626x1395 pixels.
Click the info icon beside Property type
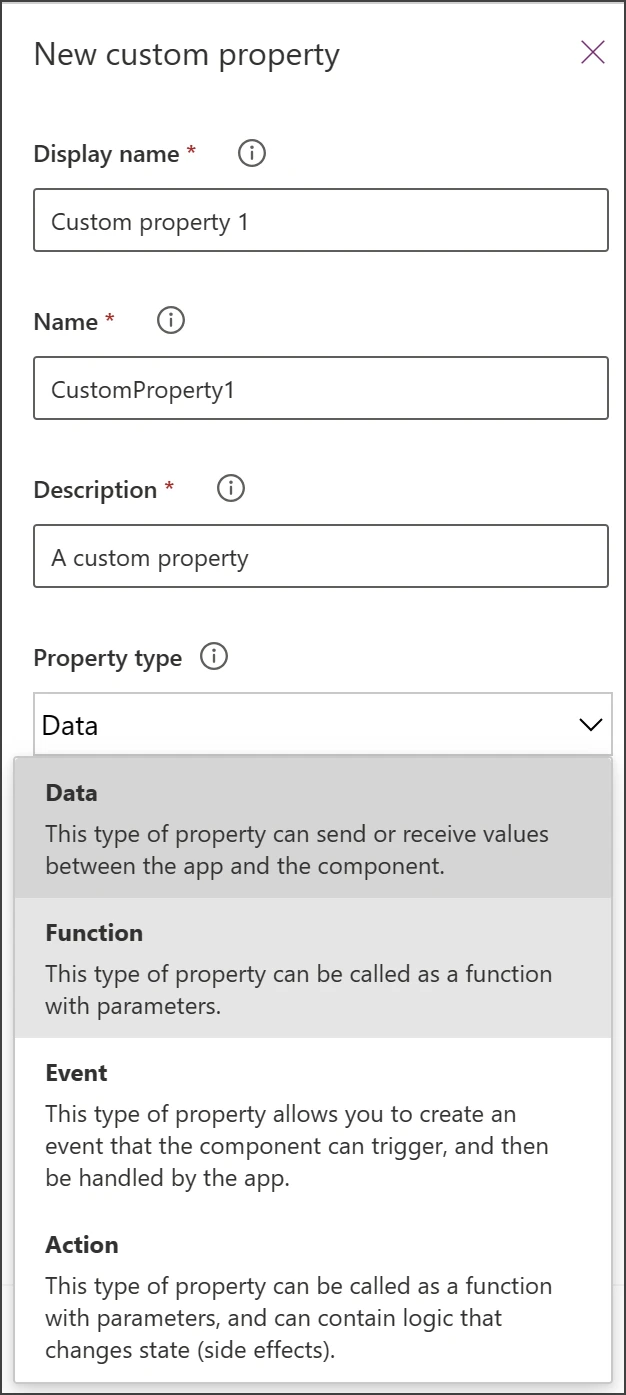(214, 657)
